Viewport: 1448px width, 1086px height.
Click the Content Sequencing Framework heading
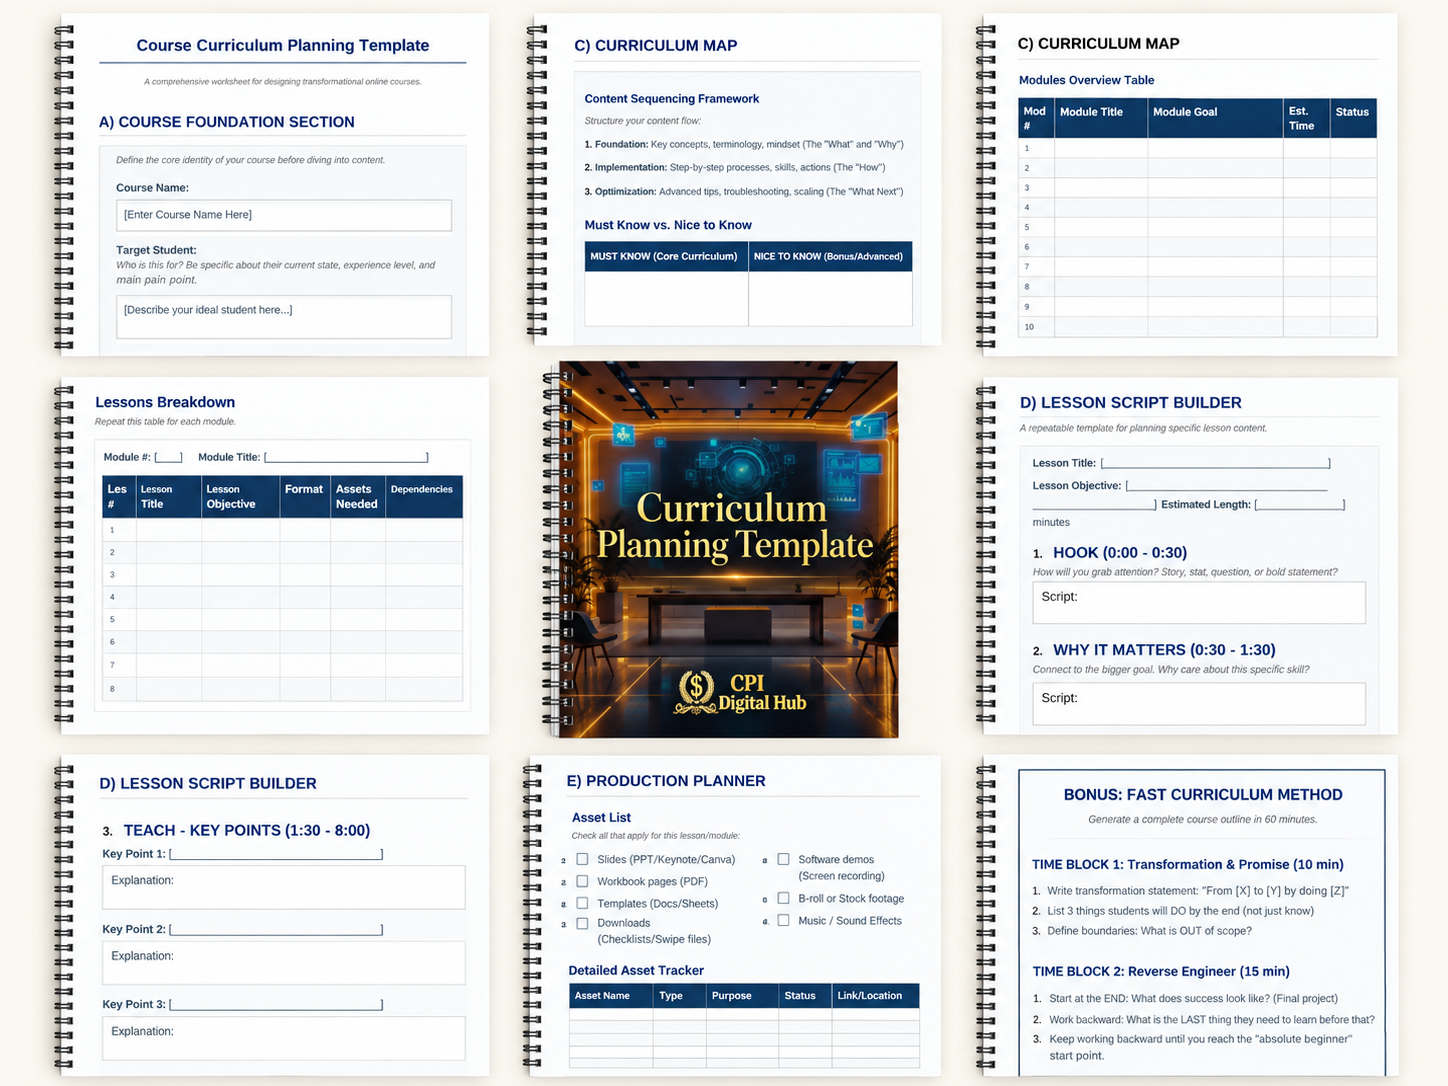pos(672,99)
